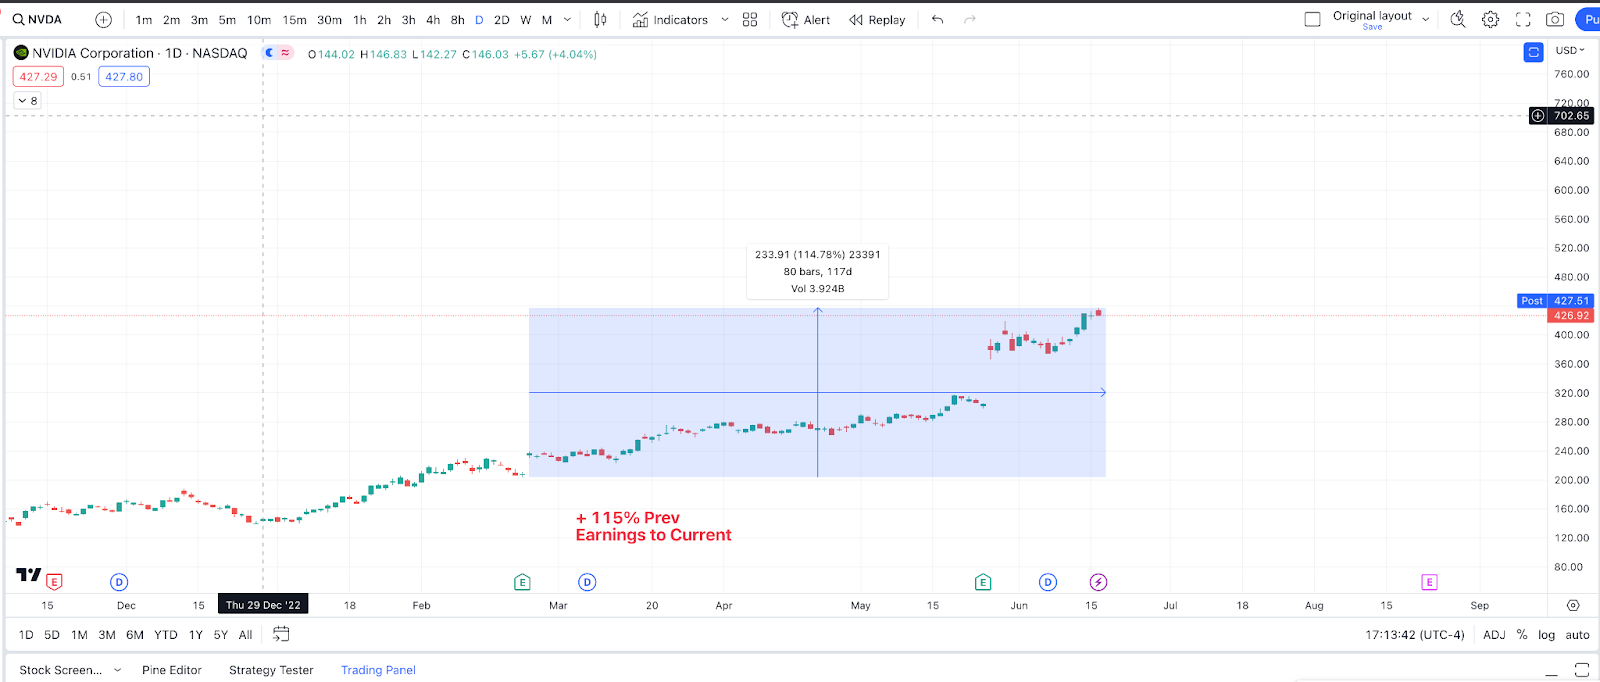Add a symbol to compare with plus icon

tap(103, 20)
